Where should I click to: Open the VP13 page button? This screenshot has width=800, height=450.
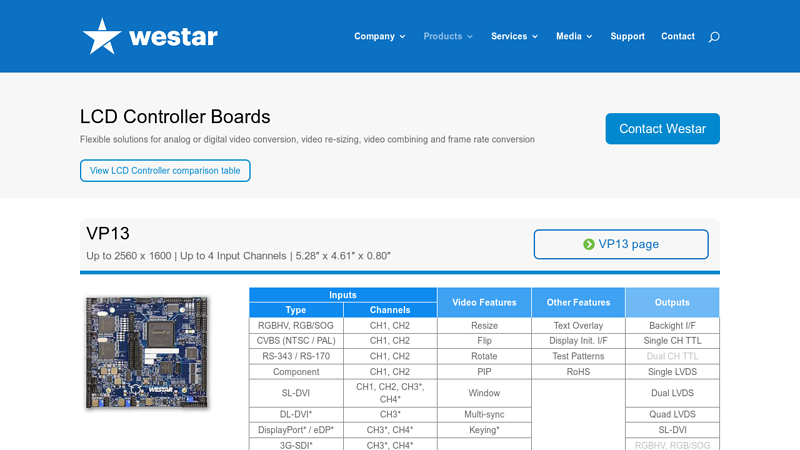click(621, 244)
